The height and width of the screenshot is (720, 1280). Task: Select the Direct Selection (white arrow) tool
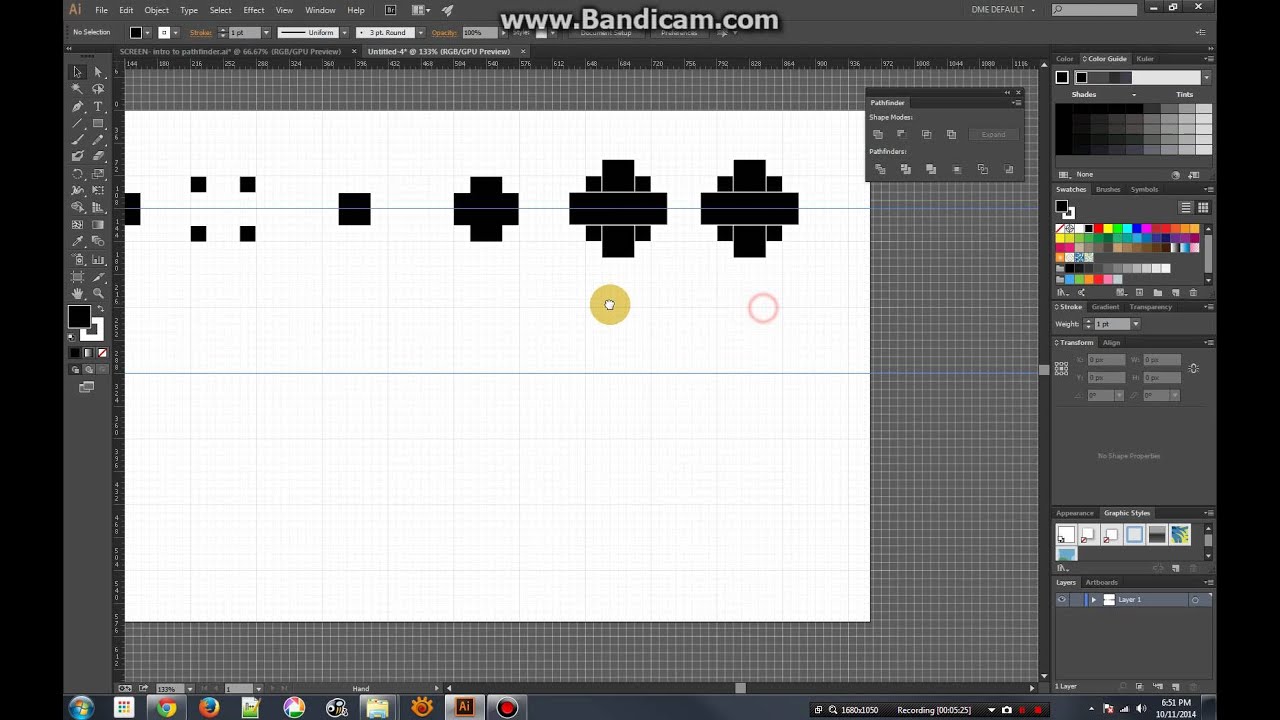pyautogui.click(x=98, y=72)
